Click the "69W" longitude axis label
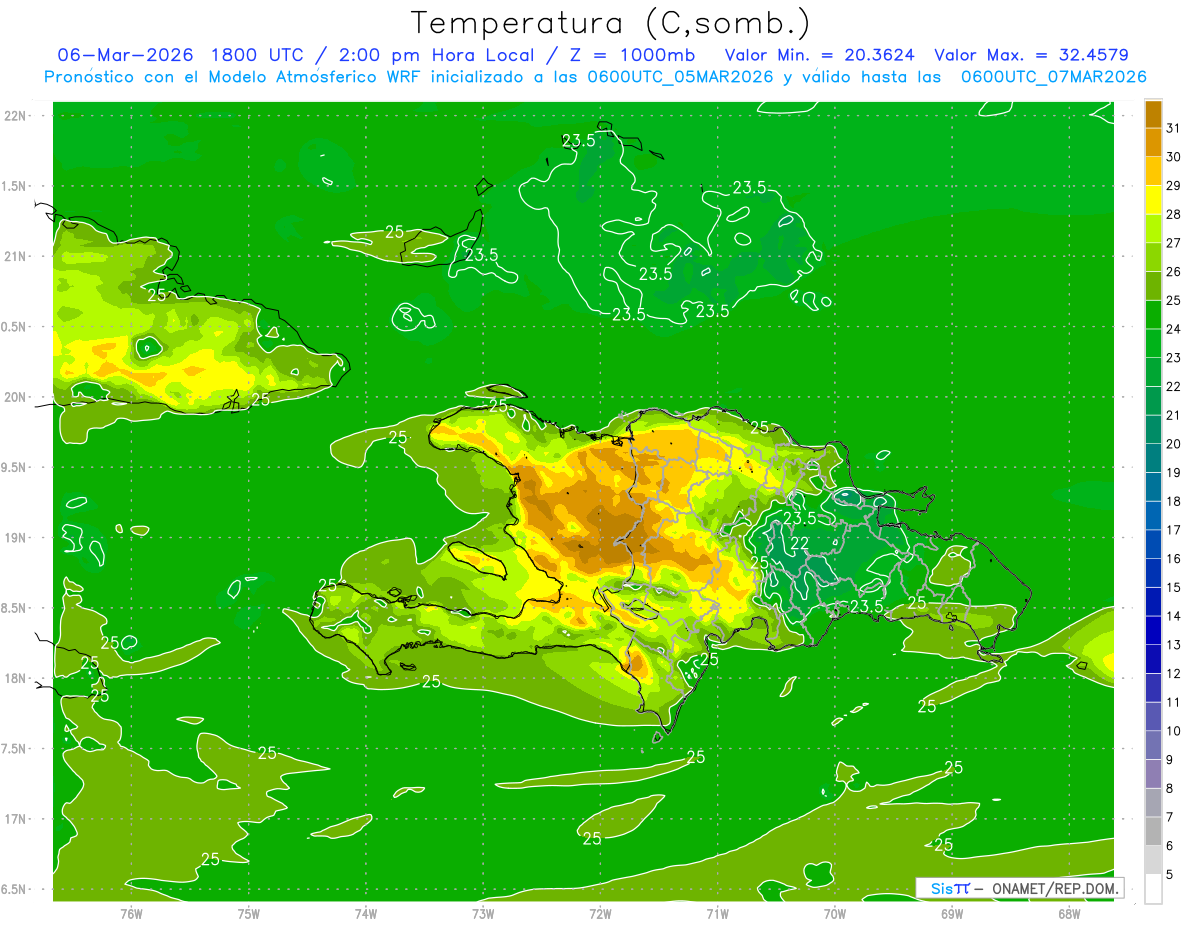 [952, 913]
